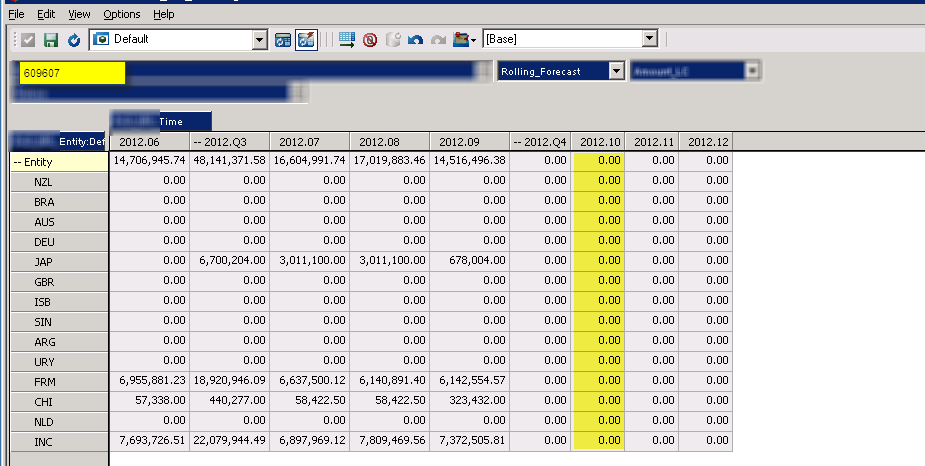Screen dimensions: 925x466
Task: Open the Help menu
Action: pos(163,14)
